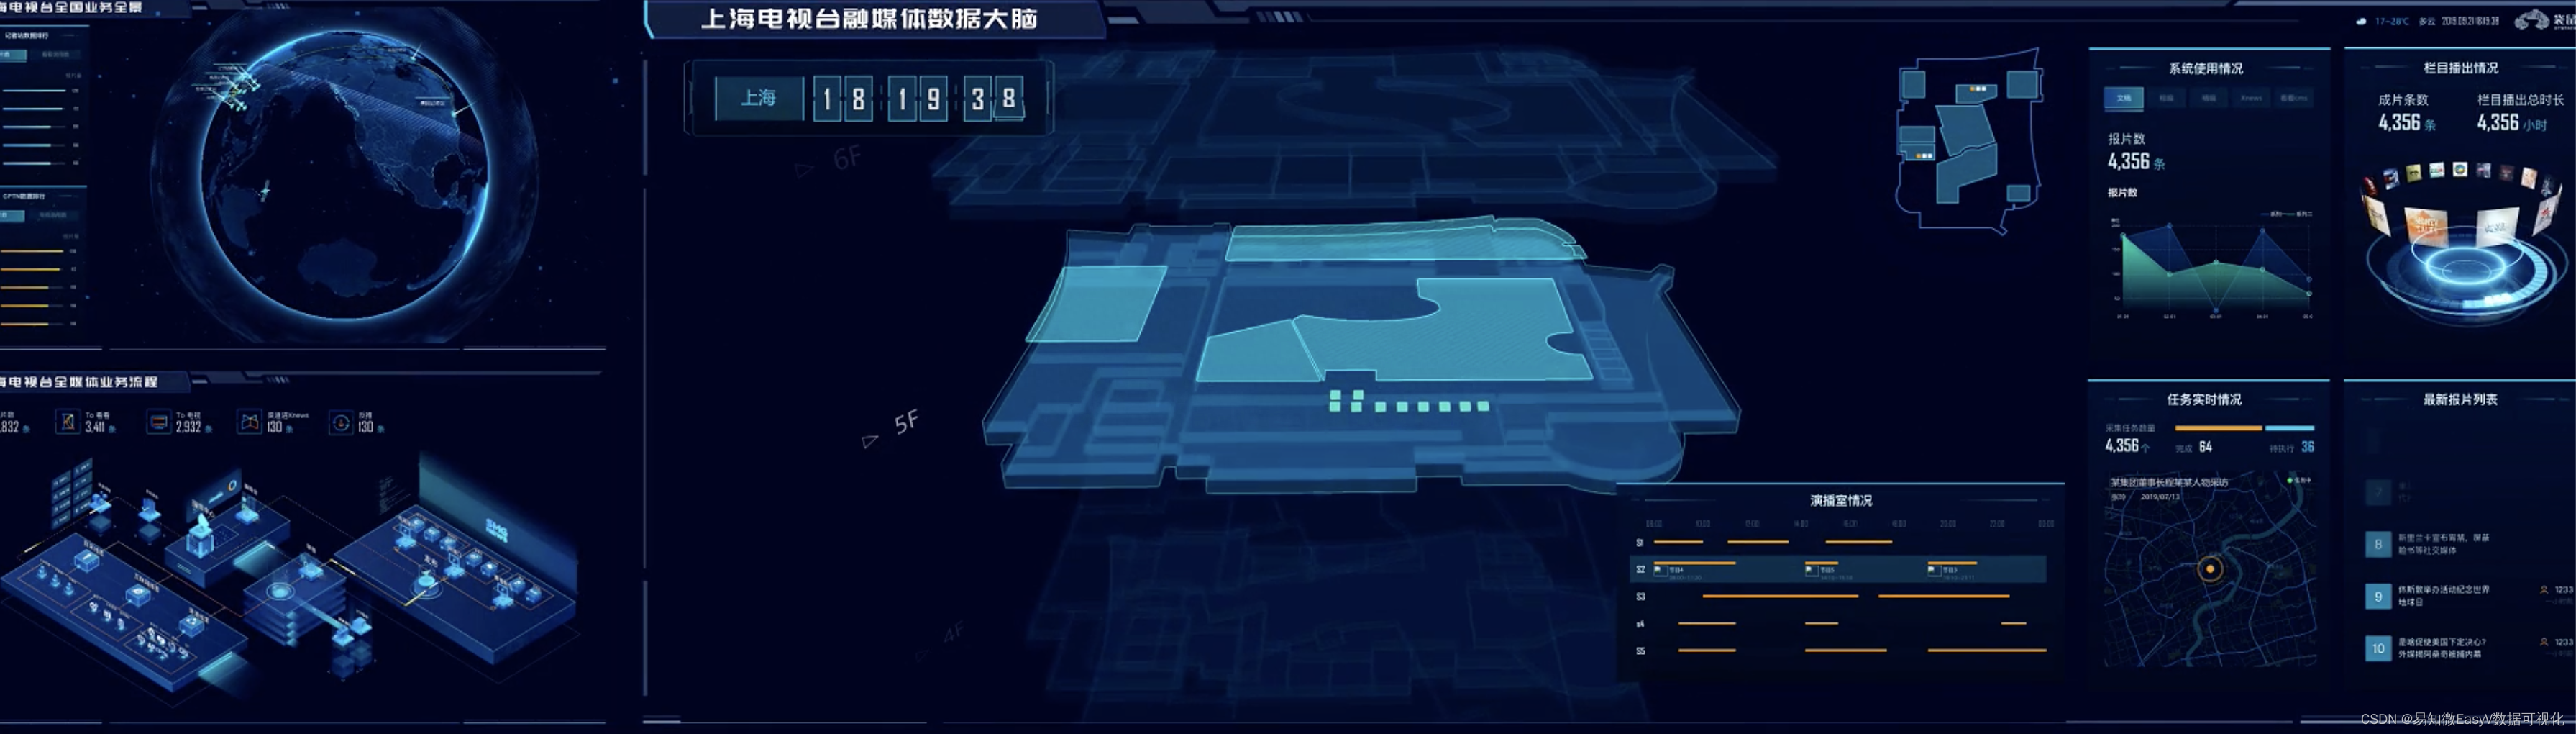2576x734 pixels.
Task: Click the 上海 city label beside the clock
Action: pos(759,98)
